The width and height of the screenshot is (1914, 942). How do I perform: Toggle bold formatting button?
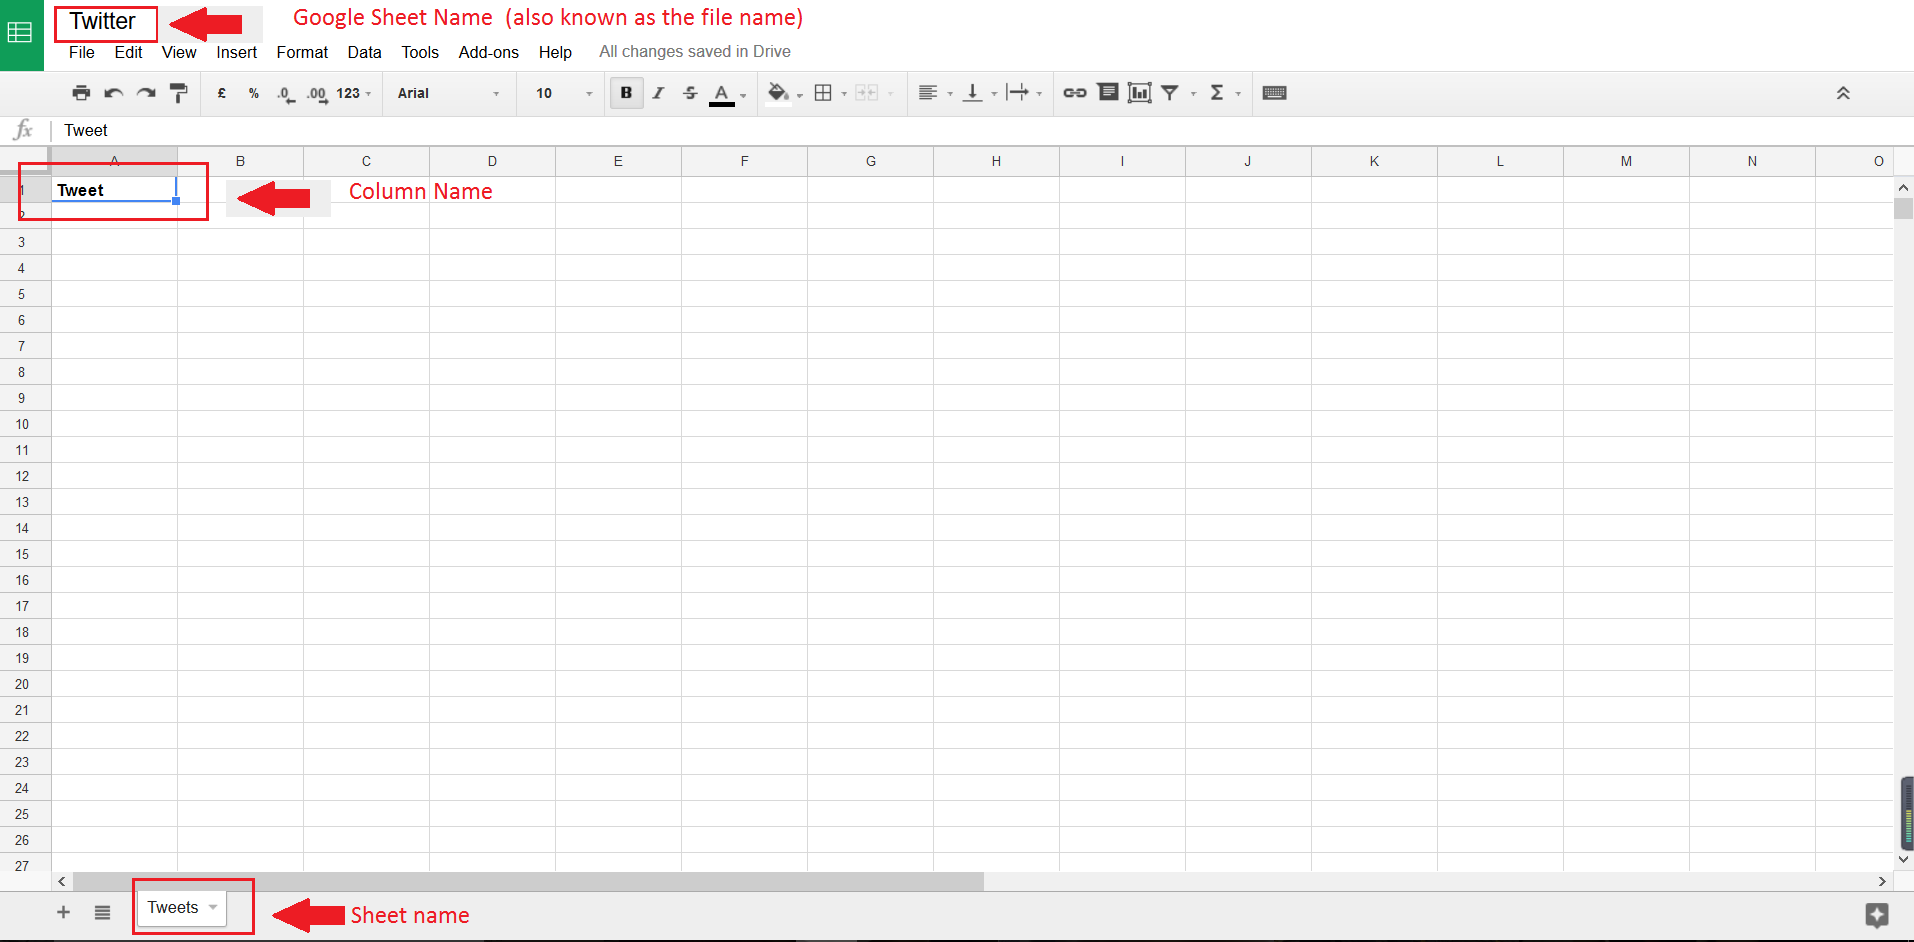(626, 93)
